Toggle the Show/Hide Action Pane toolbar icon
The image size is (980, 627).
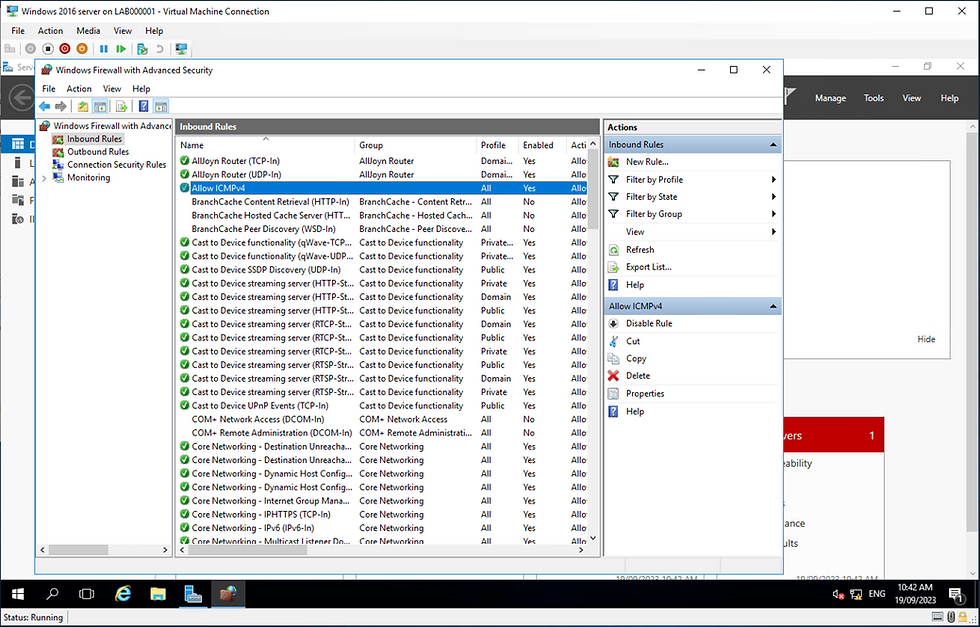pyautogui.click(x=161, y=106)
